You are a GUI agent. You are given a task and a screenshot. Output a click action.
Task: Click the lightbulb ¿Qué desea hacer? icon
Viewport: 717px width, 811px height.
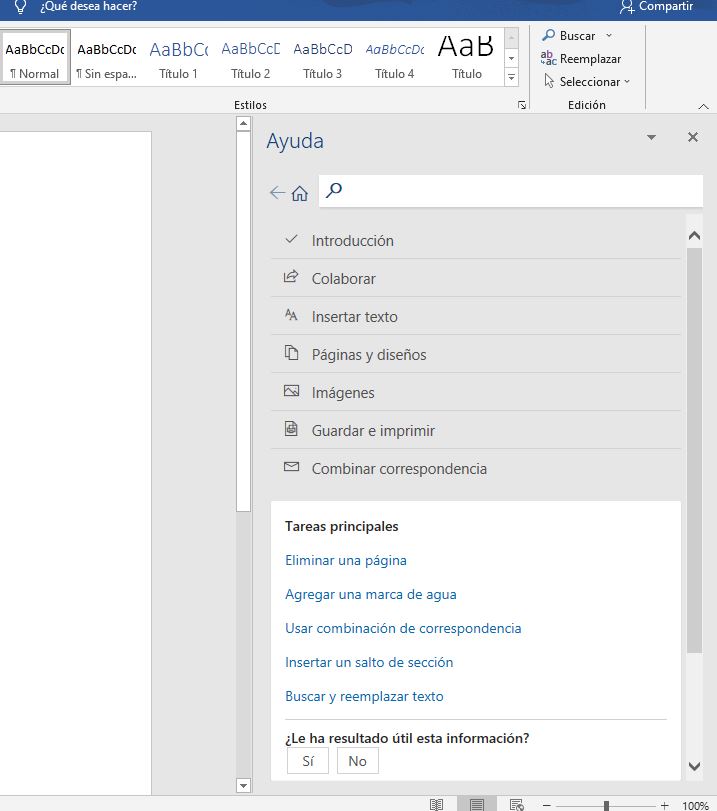[19, 6]
